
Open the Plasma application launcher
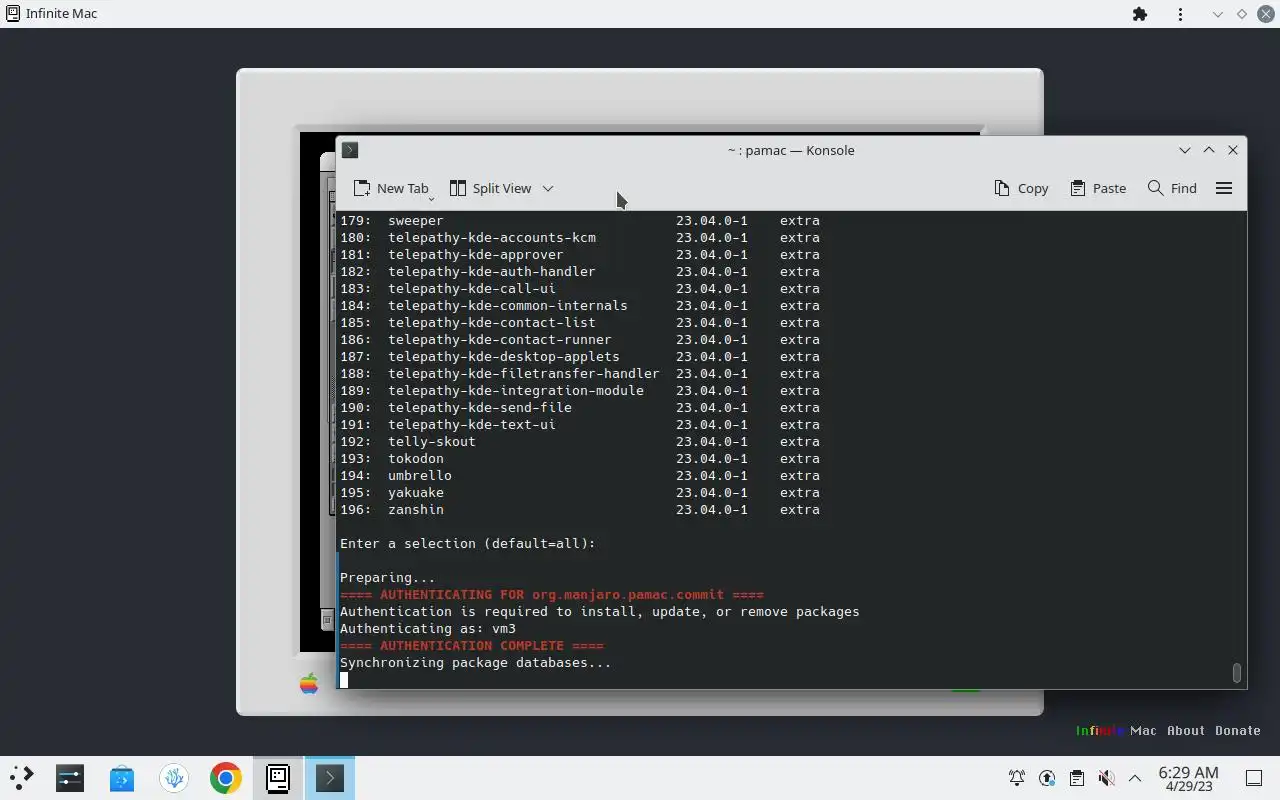pos(21,778)
